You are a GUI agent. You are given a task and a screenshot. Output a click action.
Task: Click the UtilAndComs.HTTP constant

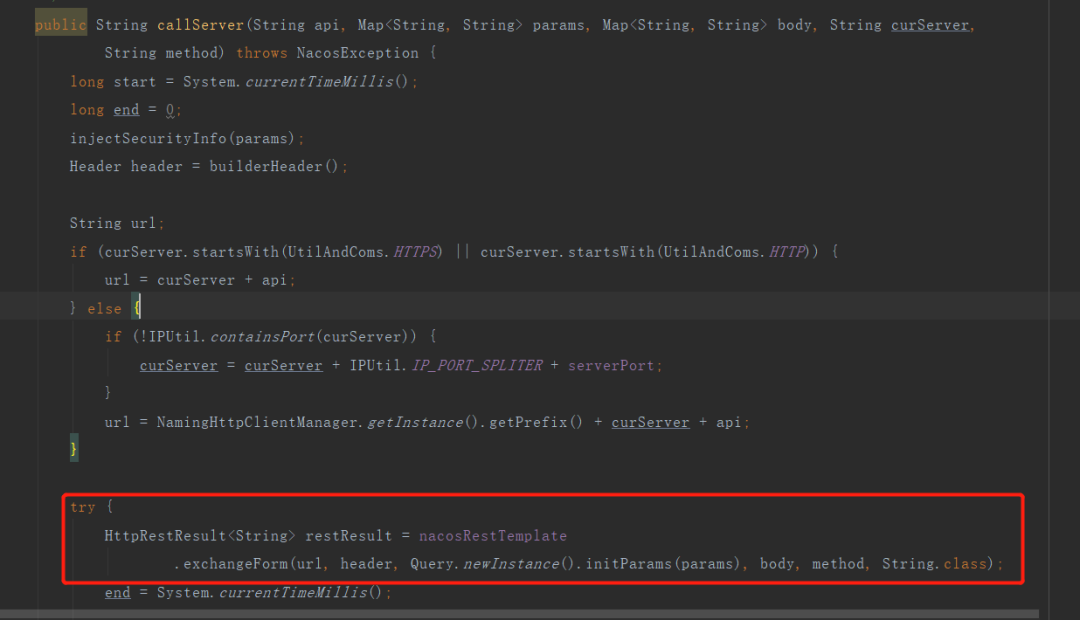pyautogui.click(x=734, y=252)
